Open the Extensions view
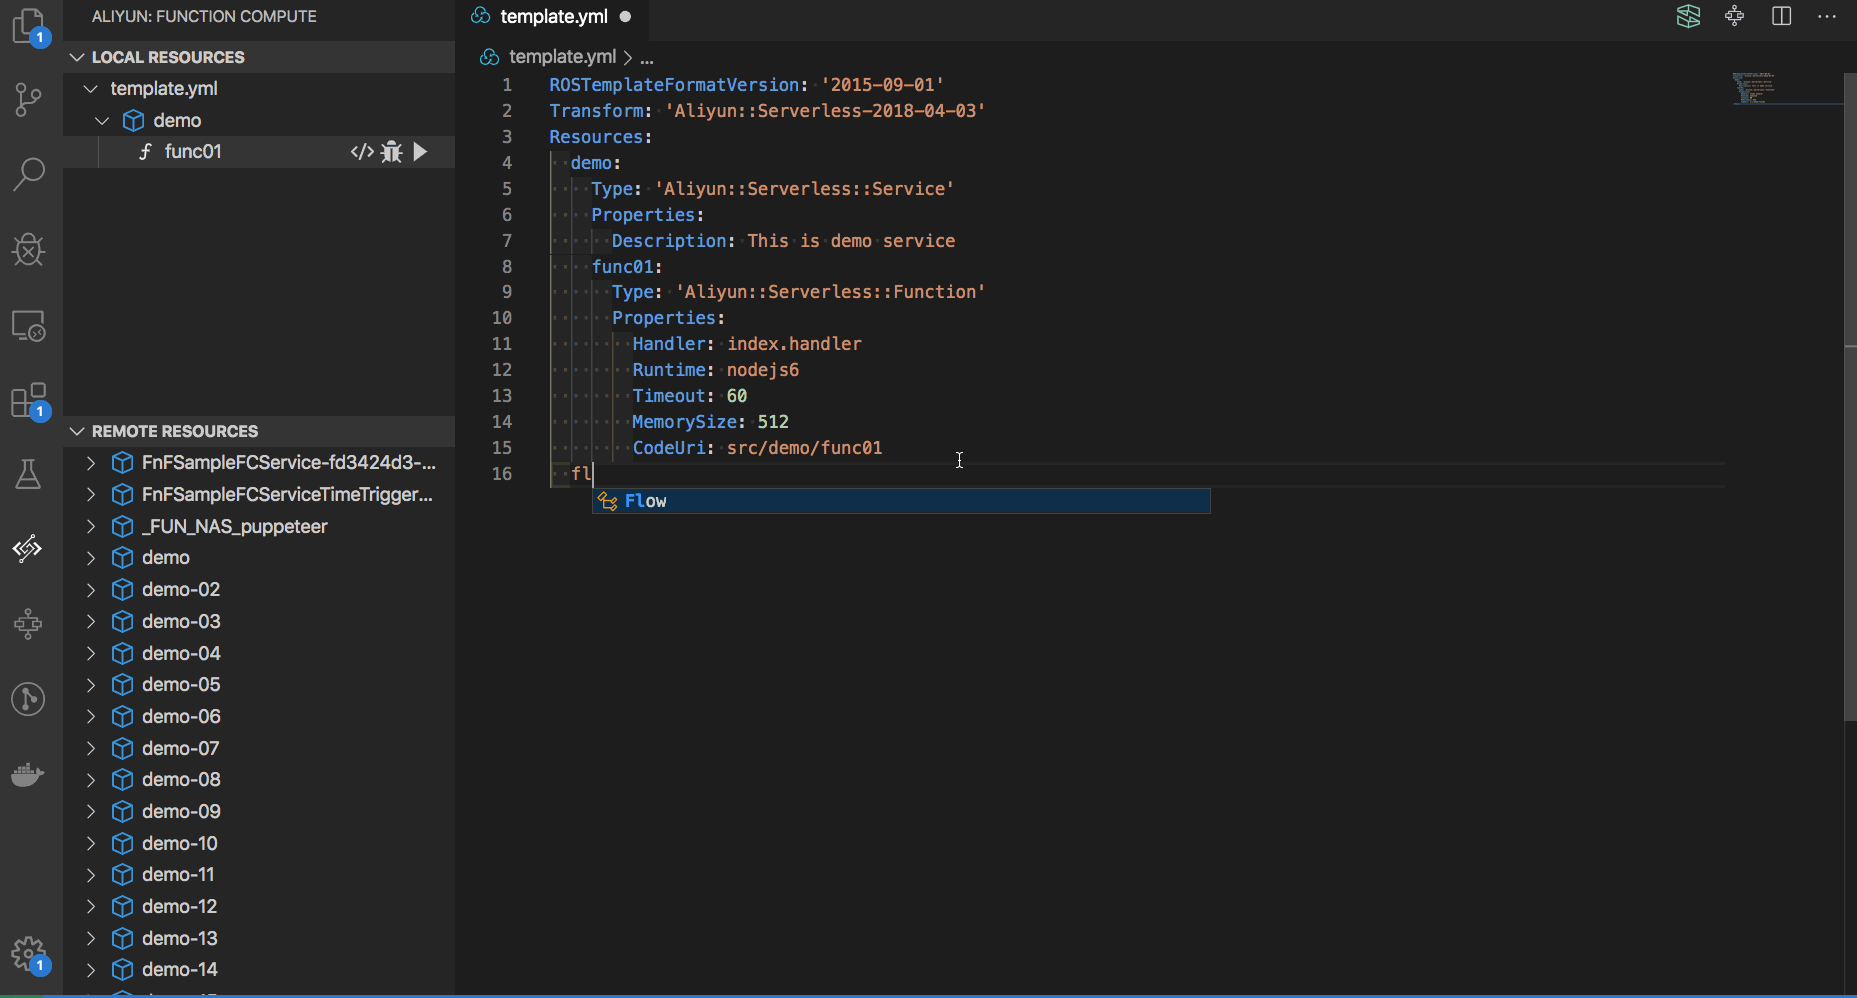 point(28,401)
